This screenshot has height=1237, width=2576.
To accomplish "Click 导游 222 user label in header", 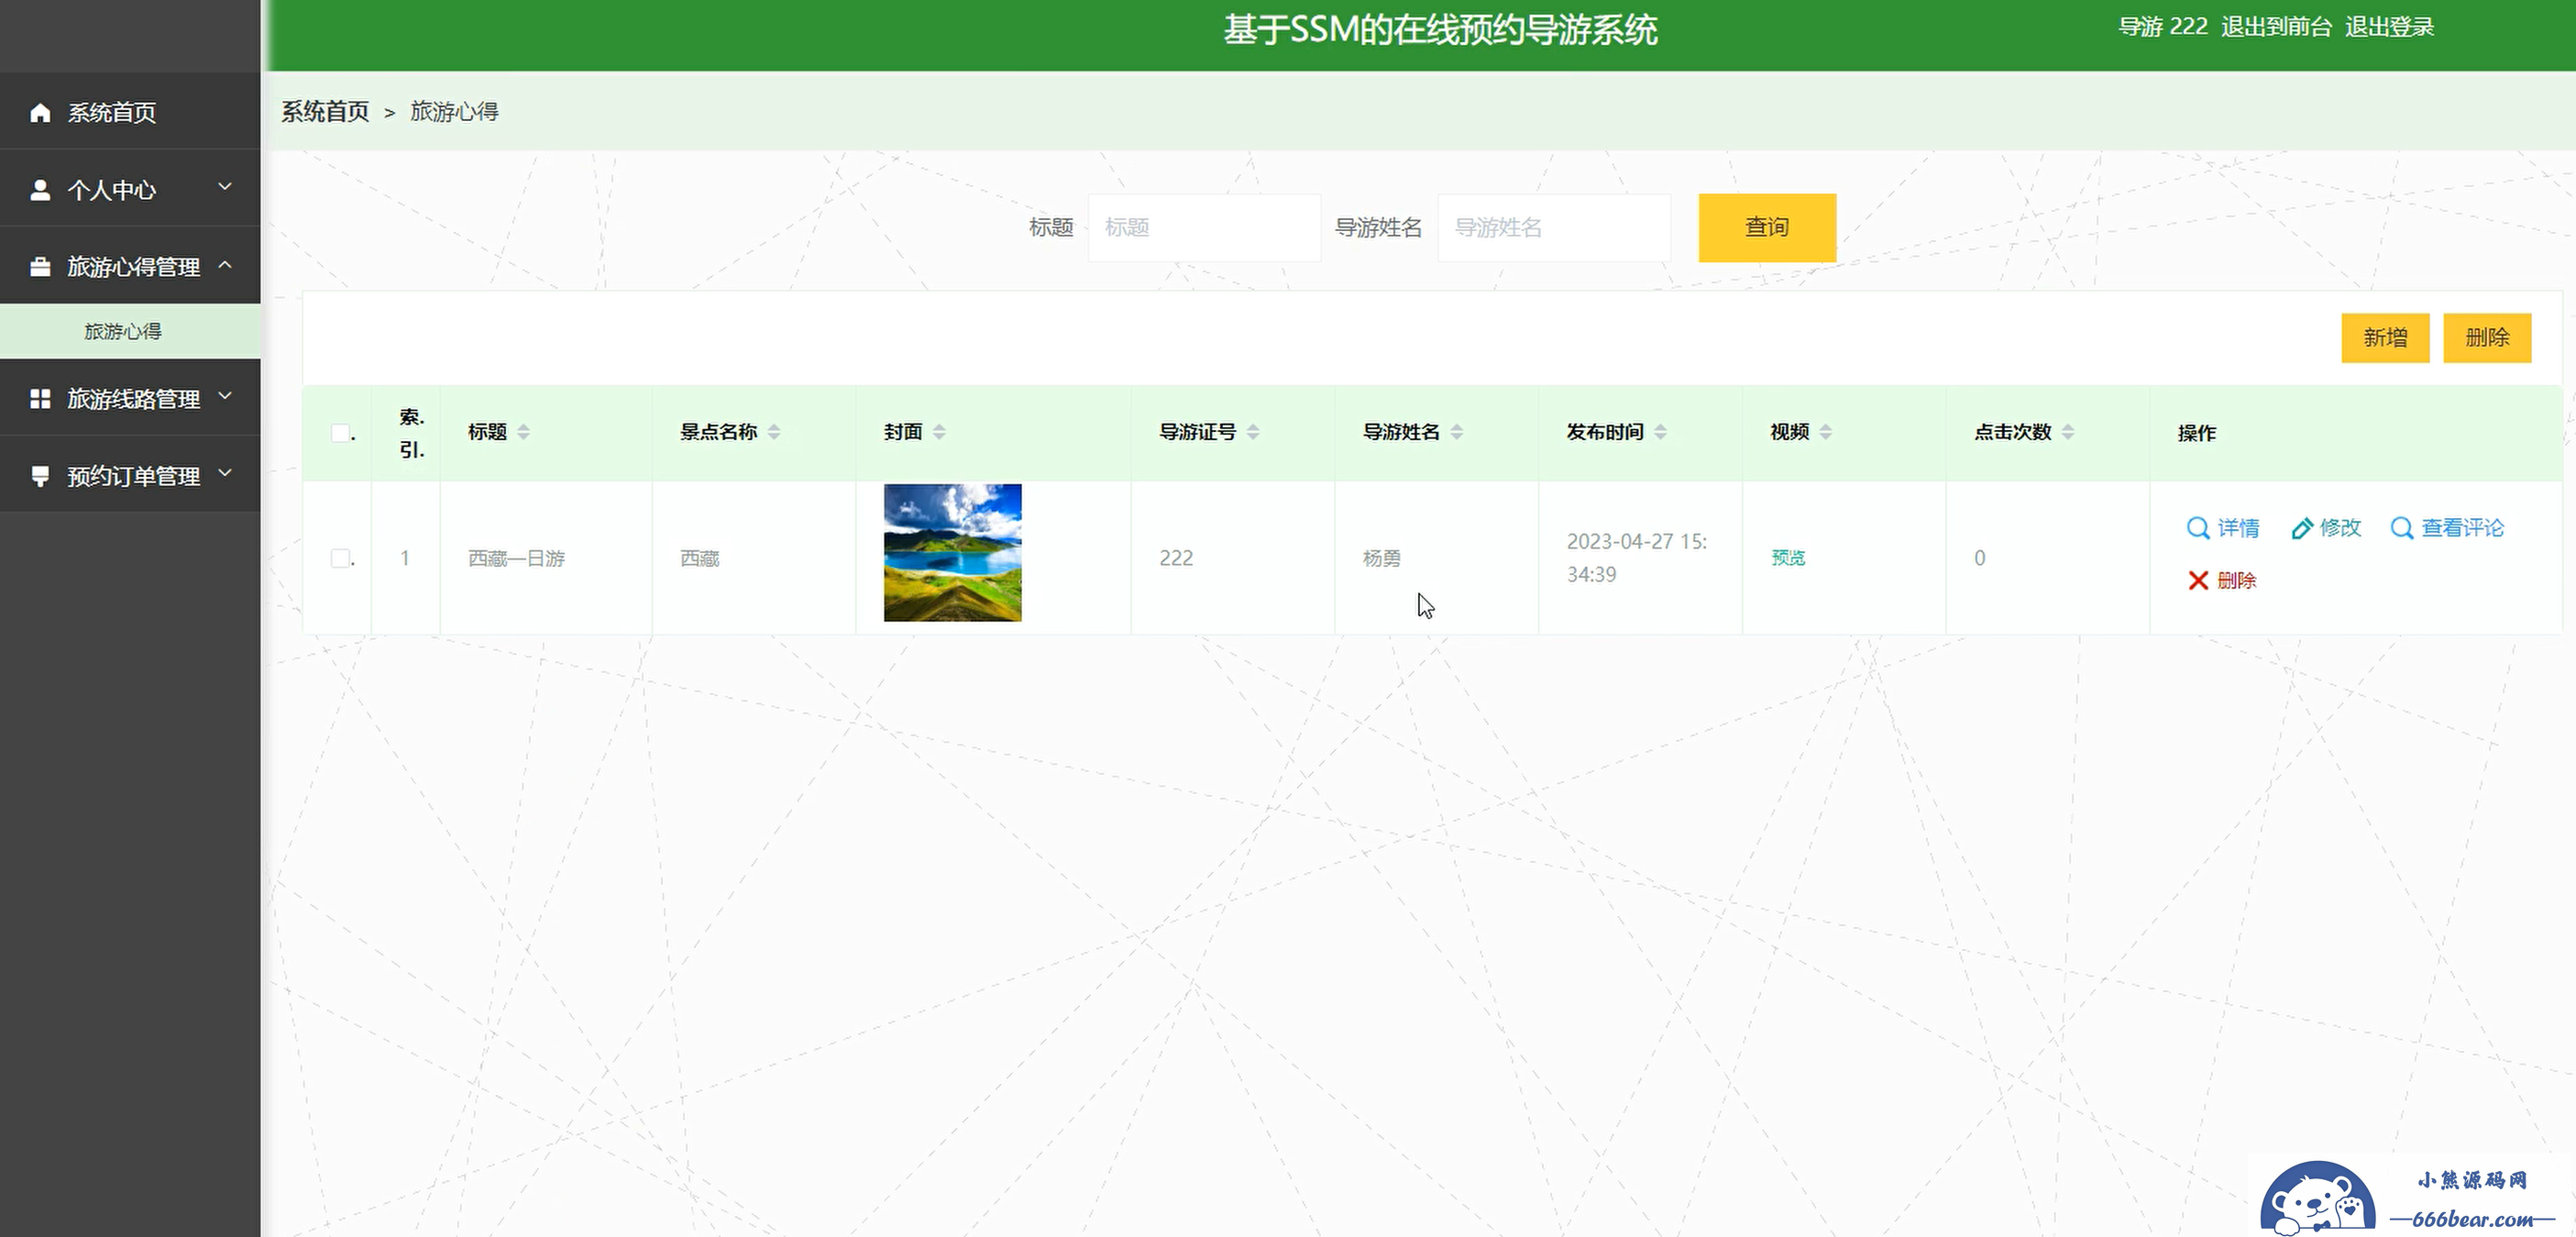I will pyautogui.click(x=2162, y=27).
